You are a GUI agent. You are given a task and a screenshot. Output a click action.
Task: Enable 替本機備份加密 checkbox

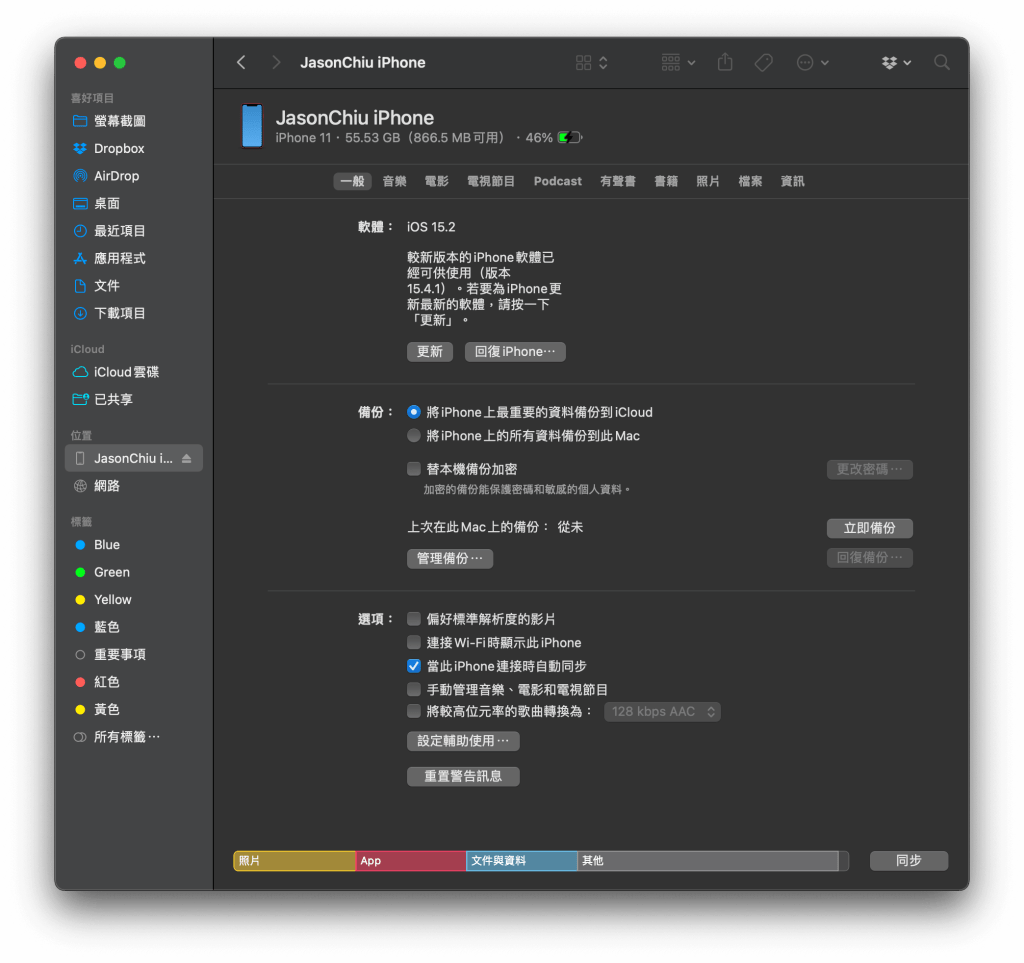(x=414, y=469)
